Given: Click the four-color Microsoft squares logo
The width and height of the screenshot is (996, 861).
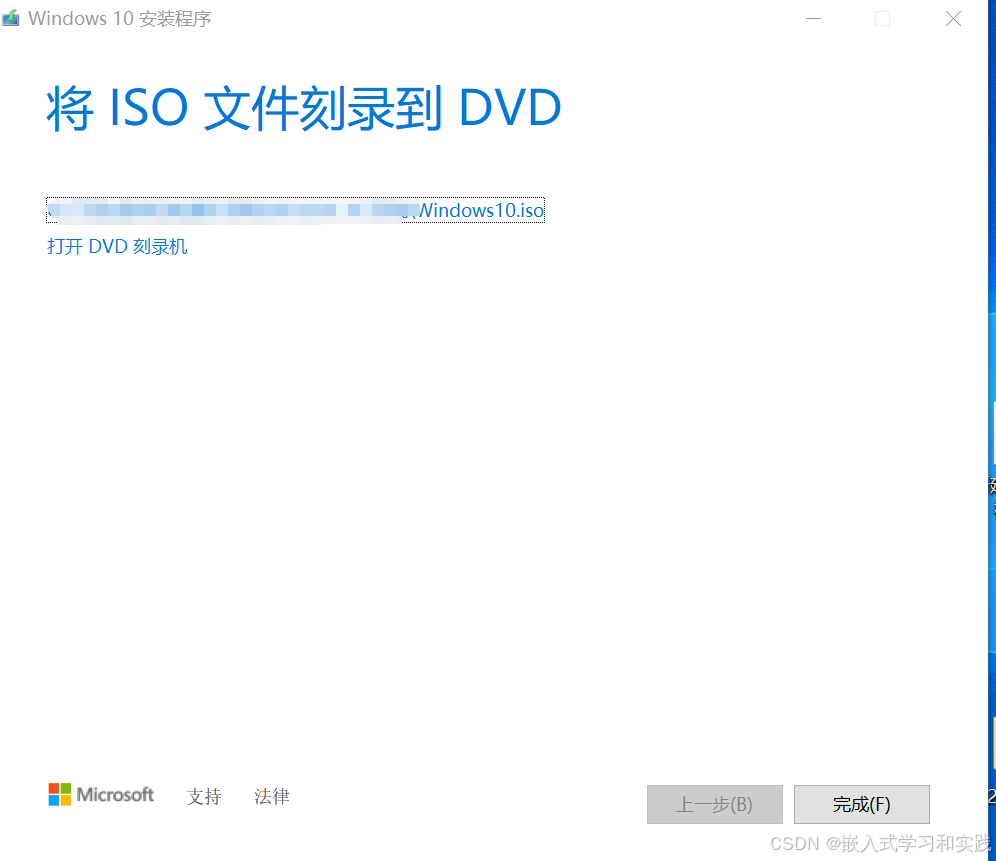Looking at the screenshot, I should [60, 794].
